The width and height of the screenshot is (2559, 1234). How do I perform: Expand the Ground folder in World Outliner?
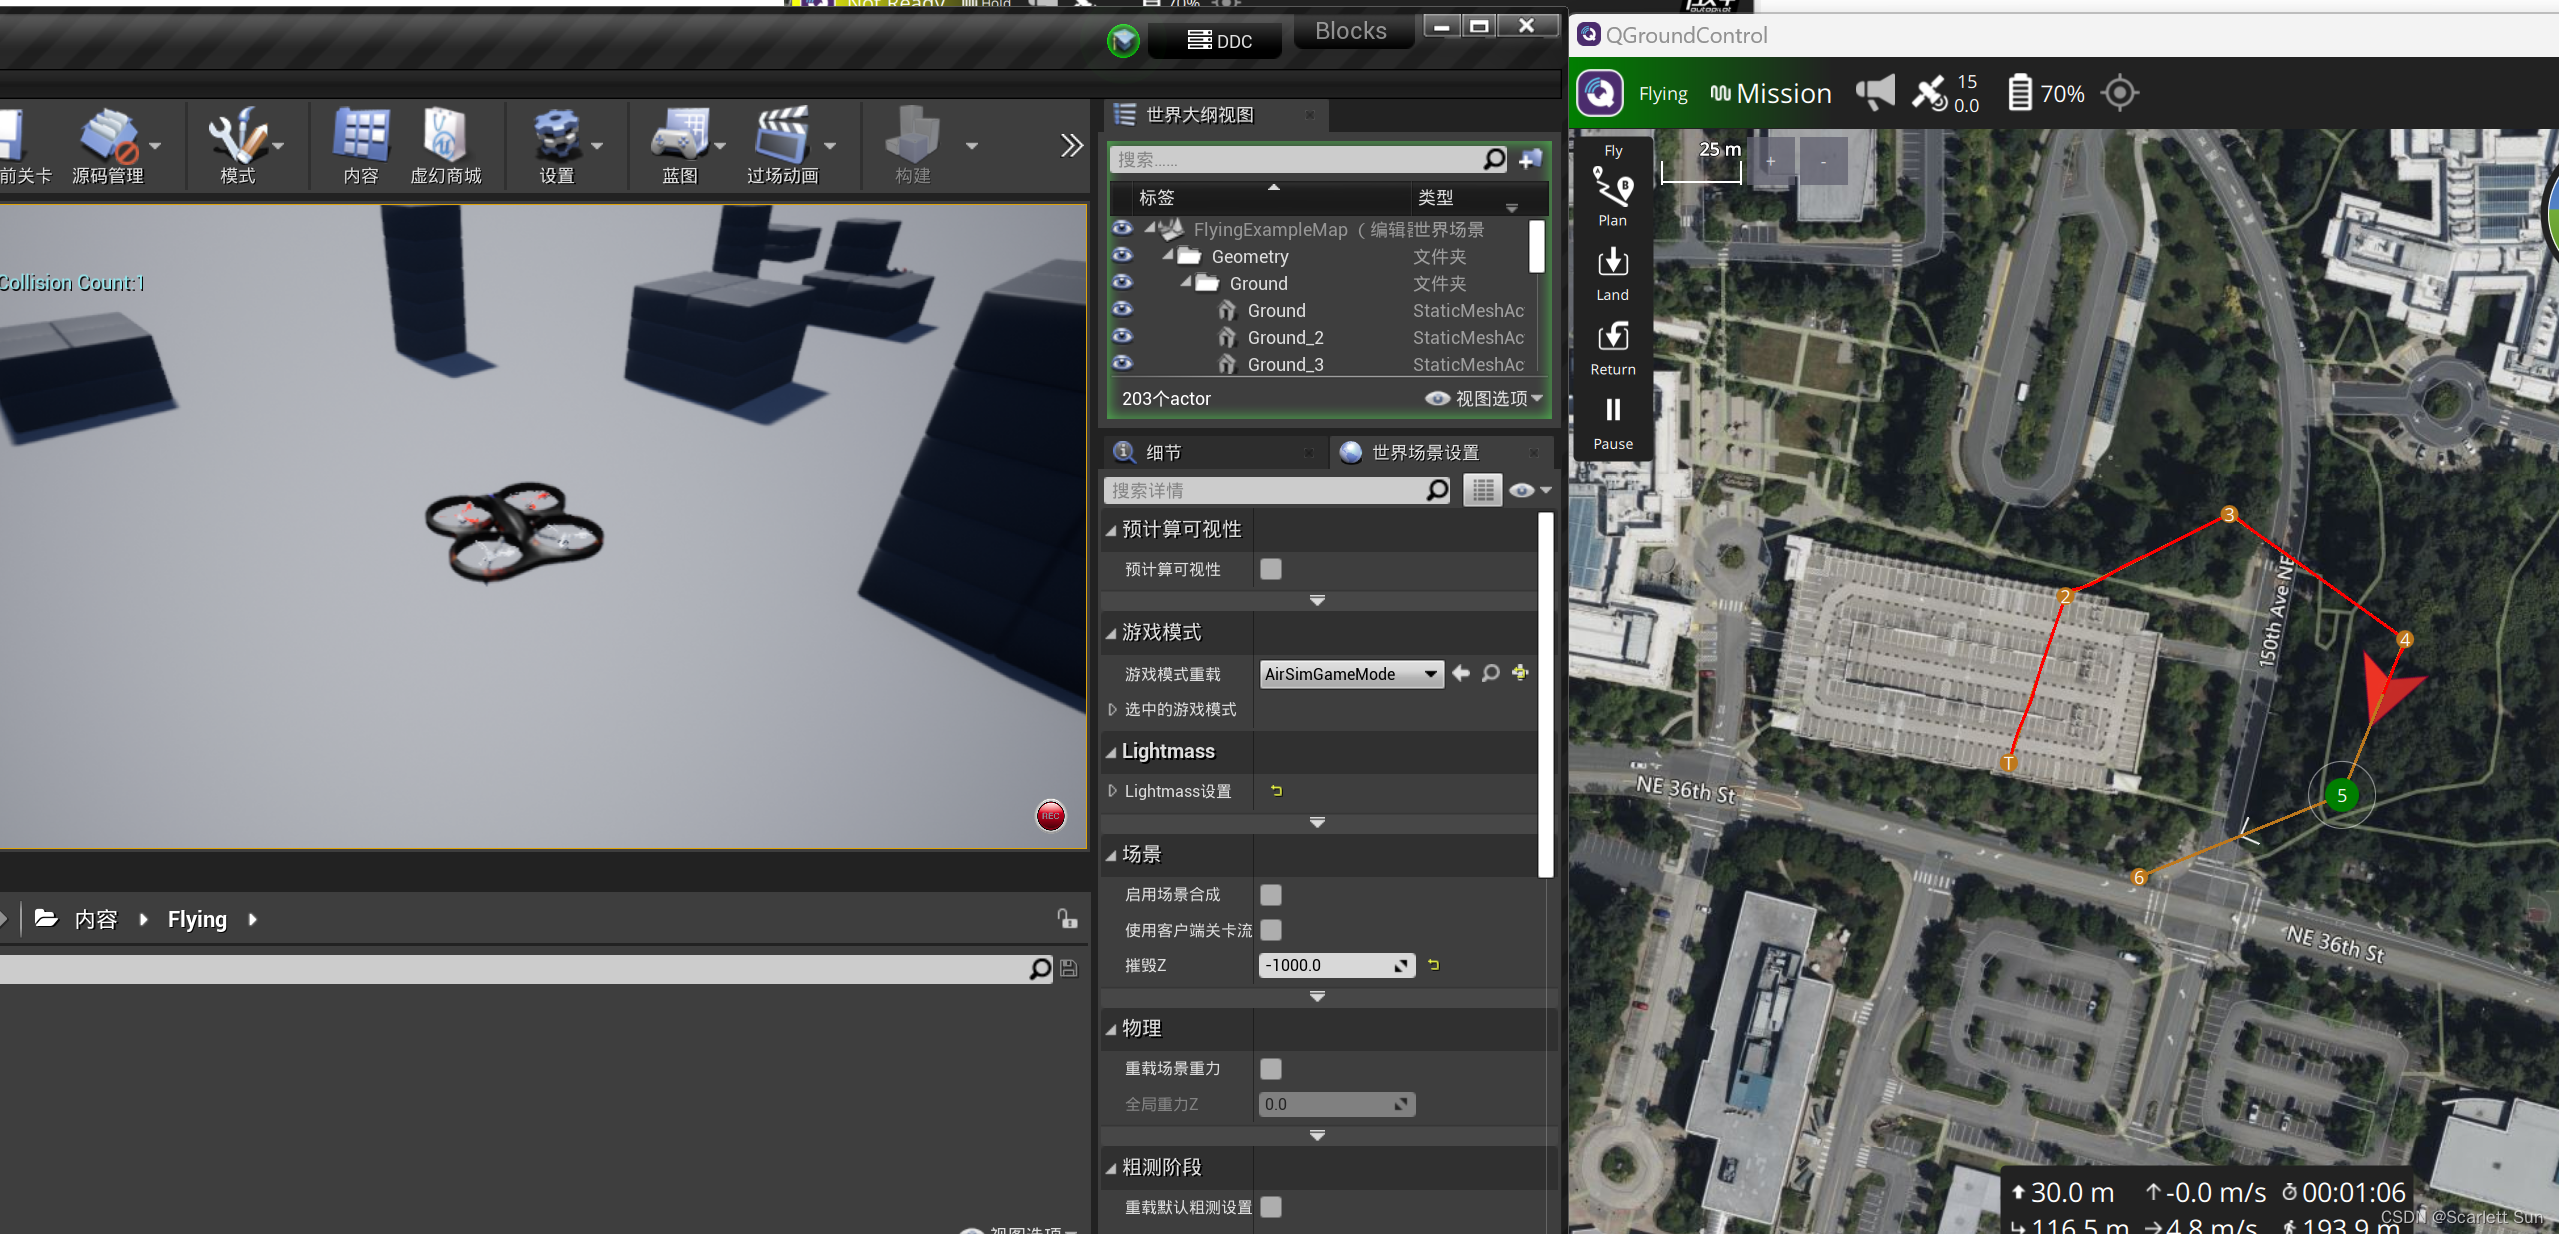(x=1186, y=282)
